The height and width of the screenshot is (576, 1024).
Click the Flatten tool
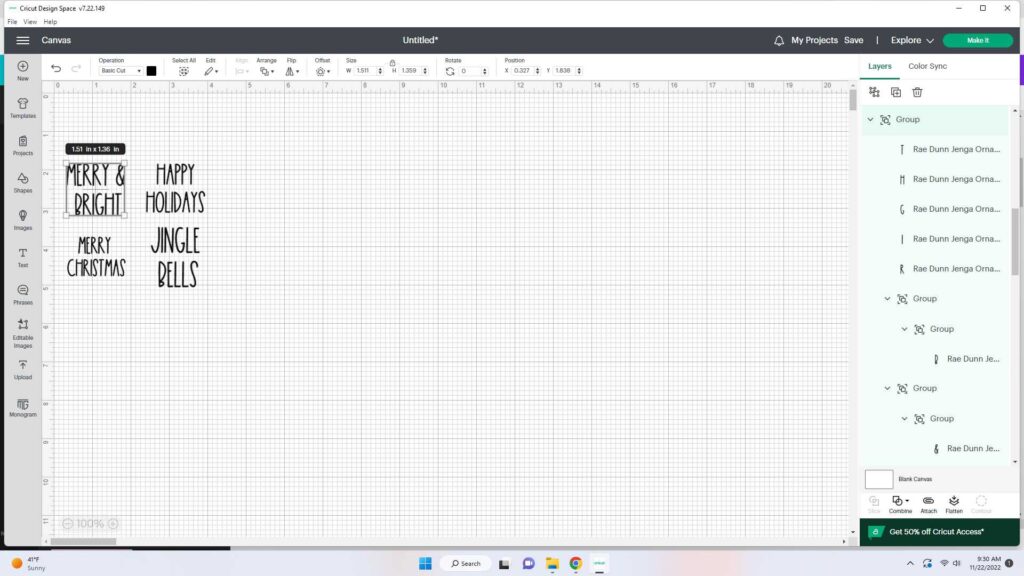953,504
